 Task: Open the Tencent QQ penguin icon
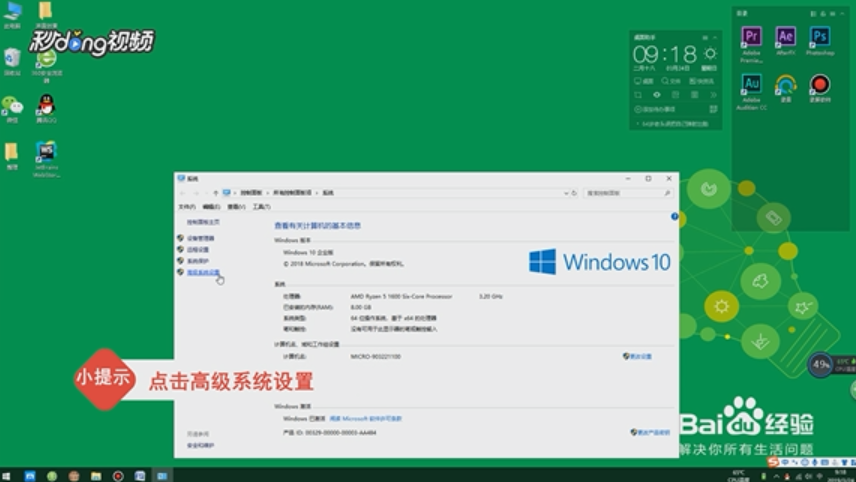point(46,108)
